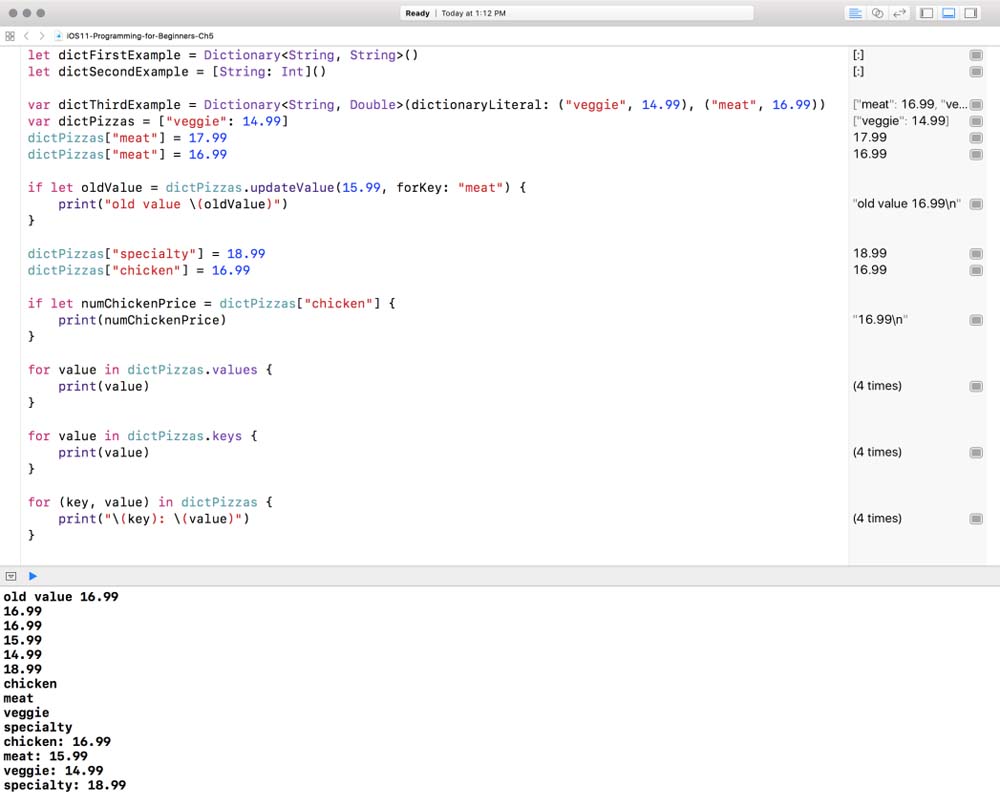Click the "veggie: 14.99" line in console output
This screenshot has height=807, width=1000.
[x=53, y=771]
